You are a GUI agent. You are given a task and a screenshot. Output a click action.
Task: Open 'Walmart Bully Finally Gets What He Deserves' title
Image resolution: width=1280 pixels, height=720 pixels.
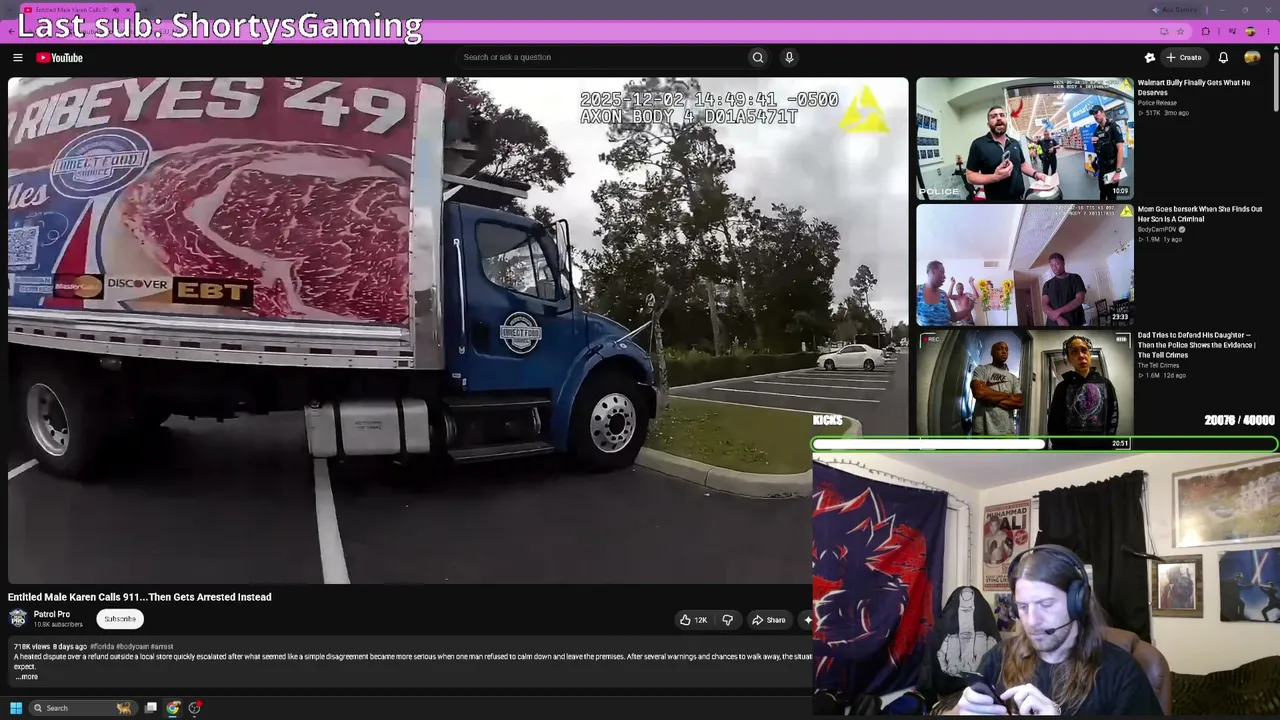1194,88
